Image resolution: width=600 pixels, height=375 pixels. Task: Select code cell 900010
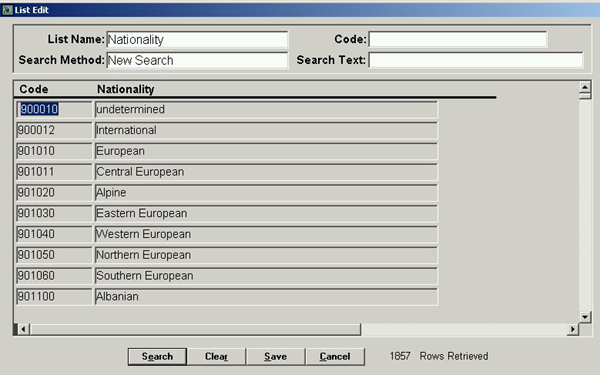54,109
